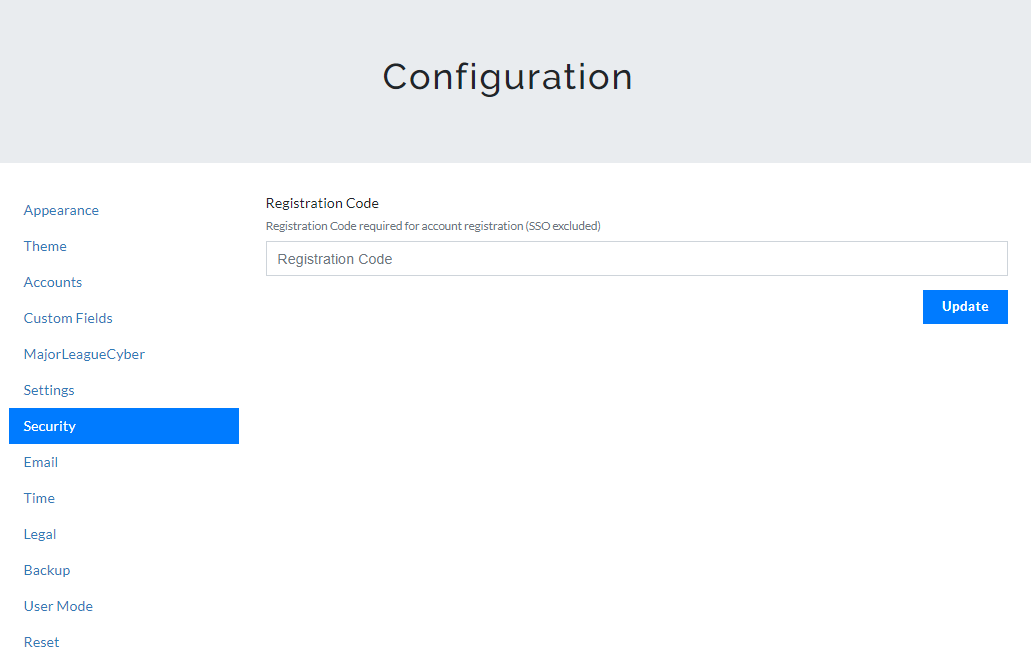Select the Accounts tab in sidebar
The width and height of the screenshot is (1031, 672).
53,282
